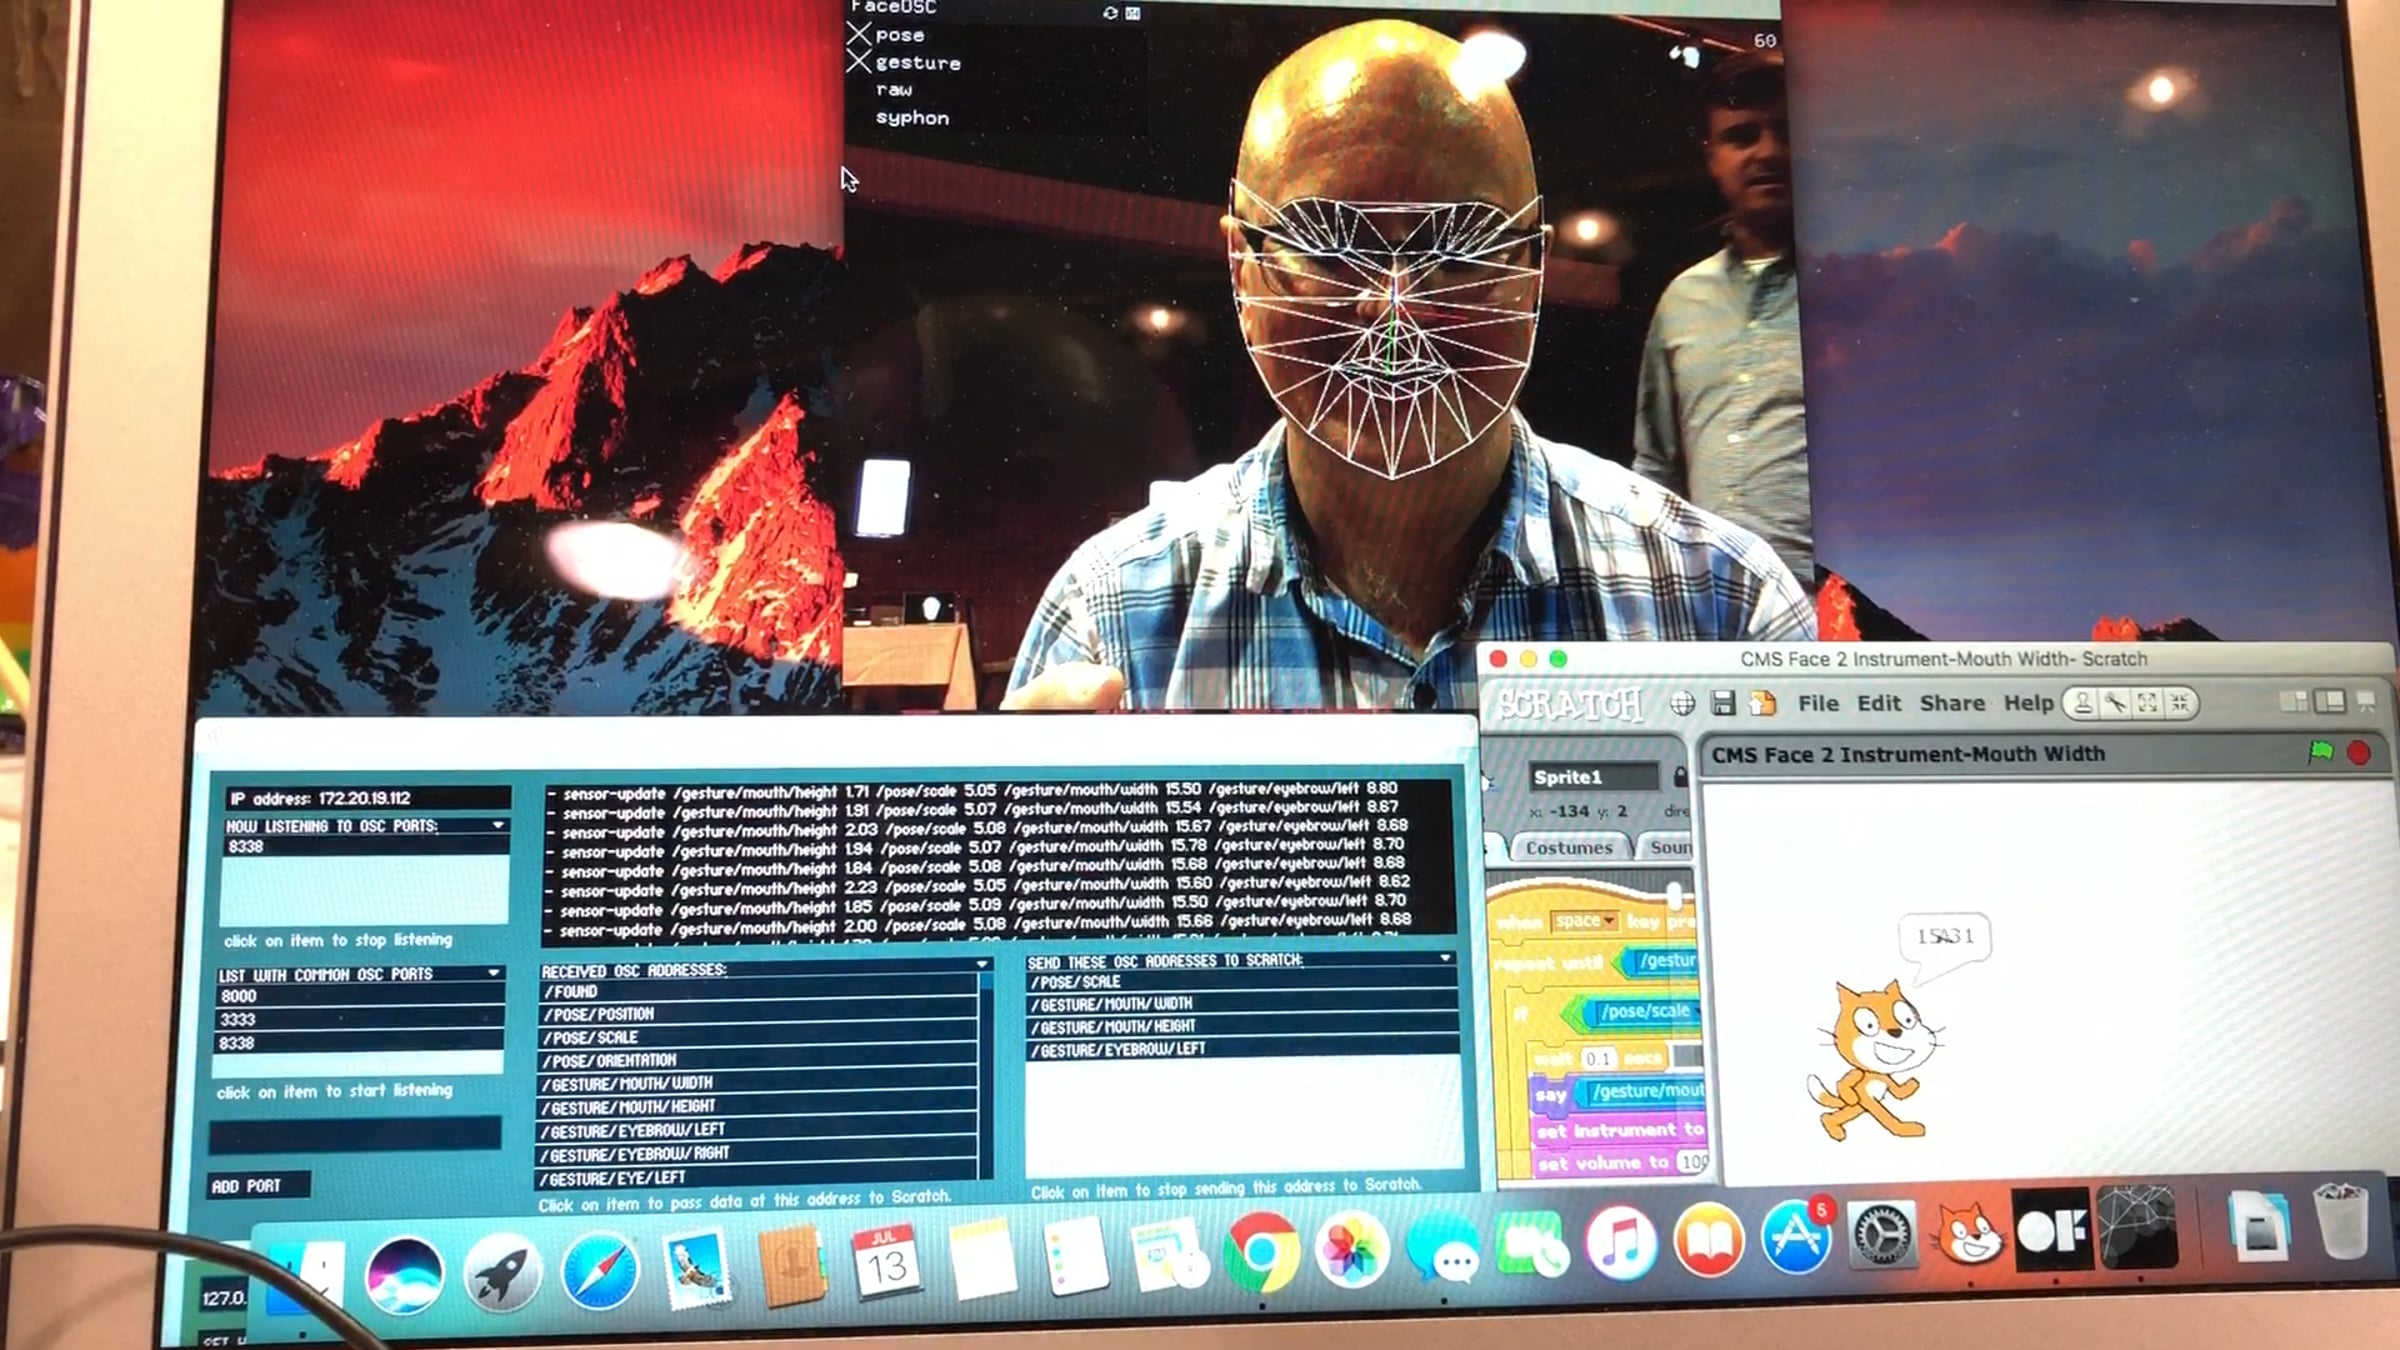Expand List With Common OSC Ports dropdown
The width and height of the screenshot is (2400, 1350).
pyautogui.click(x=493, y=973)
